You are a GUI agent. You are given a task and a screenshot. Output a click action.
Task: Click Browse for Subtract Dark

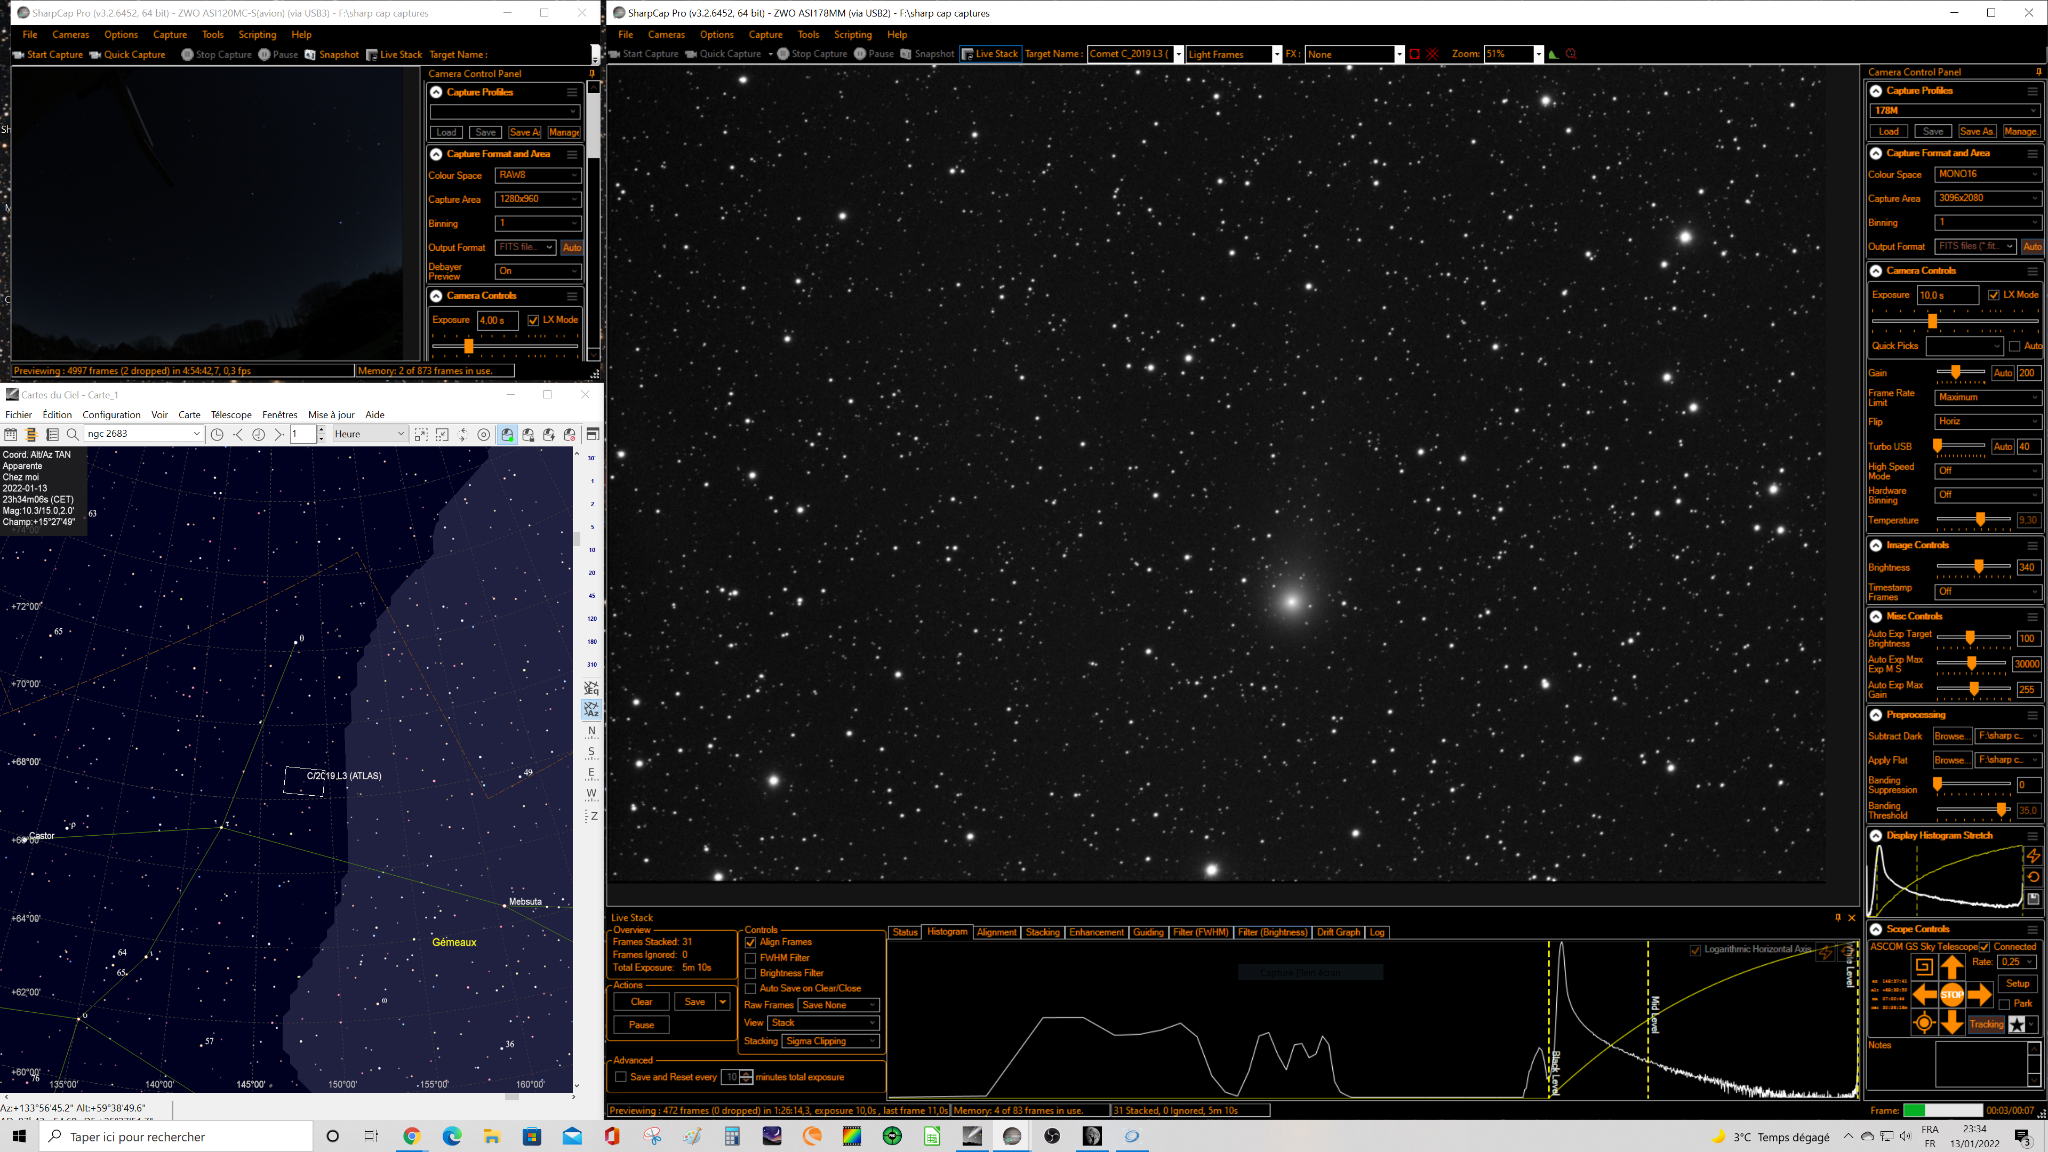[x=1950, y=736]
